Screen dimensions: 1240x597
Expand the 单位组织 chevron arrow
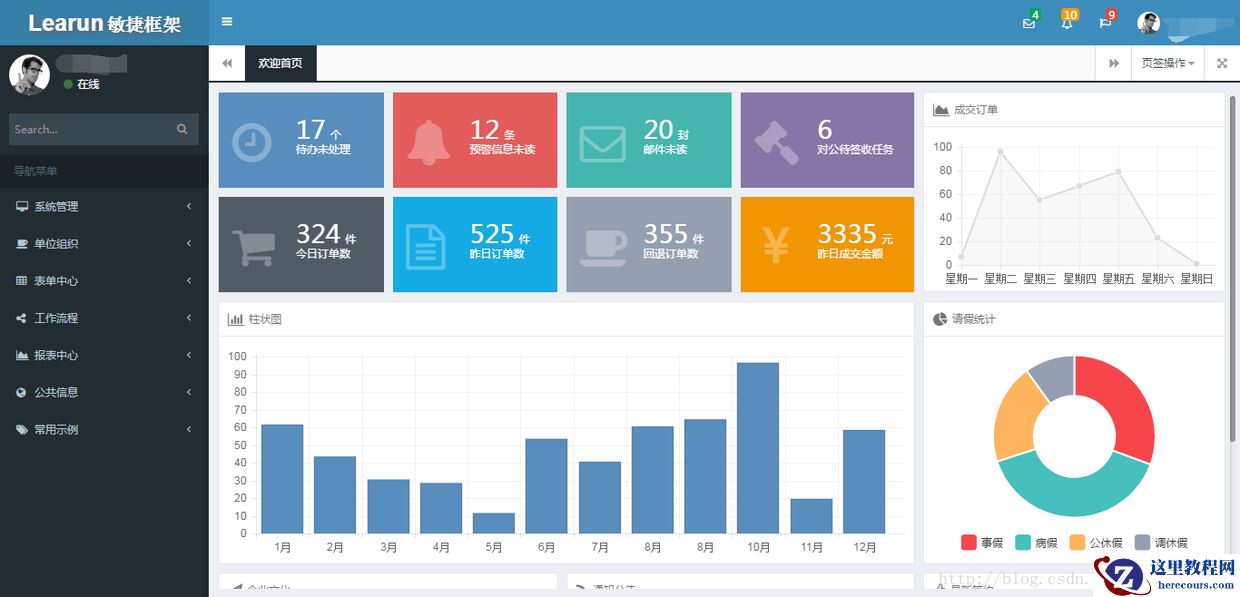[189, 244]
